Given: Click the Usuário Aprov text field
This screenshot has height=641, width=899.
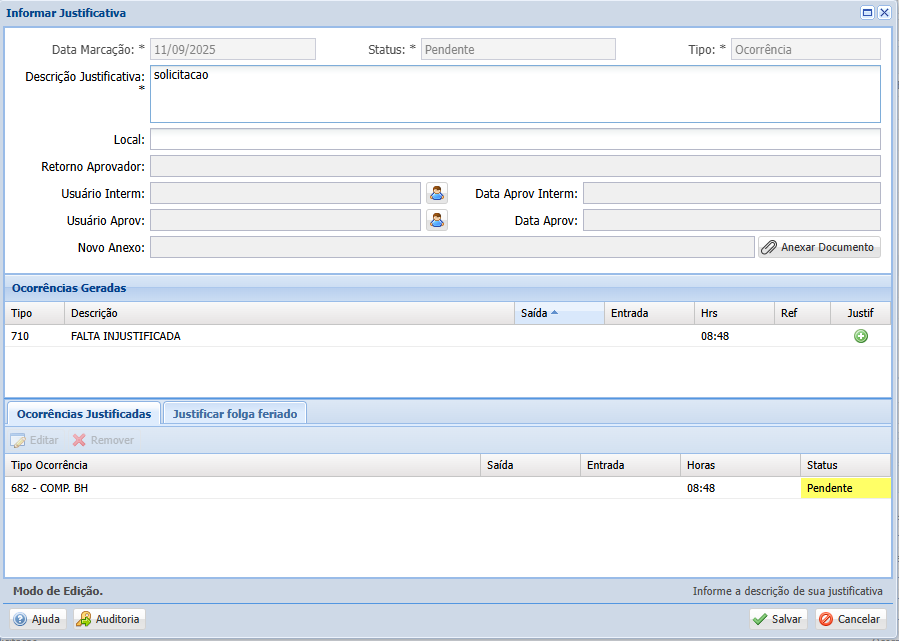Looking at the screenshot, I should tap(286, 220).
